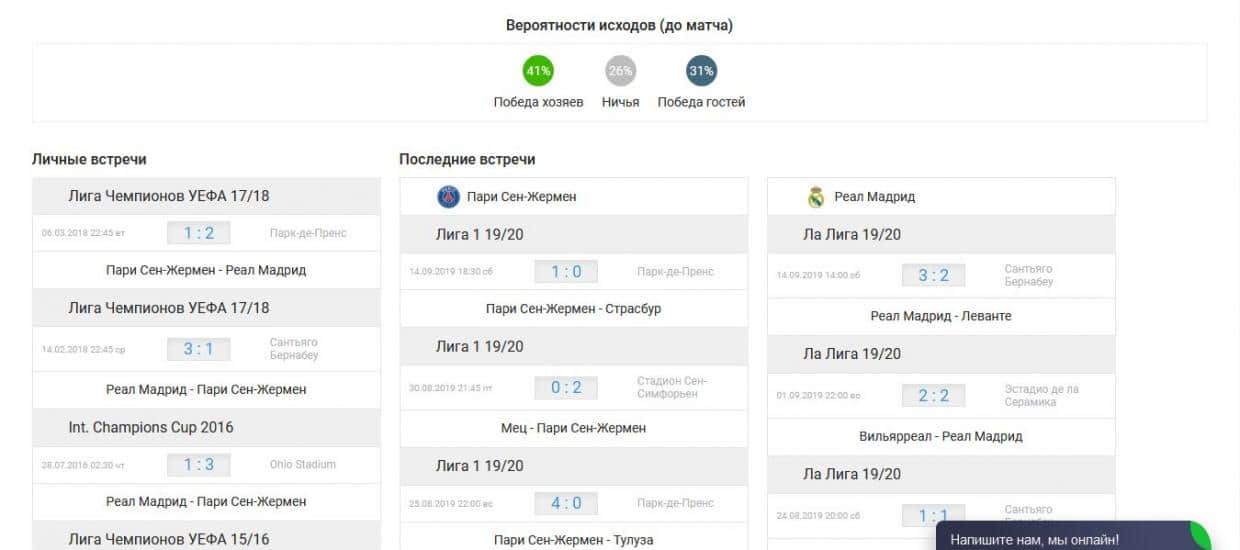Screen dimensions: 1240x550
Task: Click 'Лига Чемпионов УЕФА 17/18' heading above 14.02.2018
Action: click(169, 307)
